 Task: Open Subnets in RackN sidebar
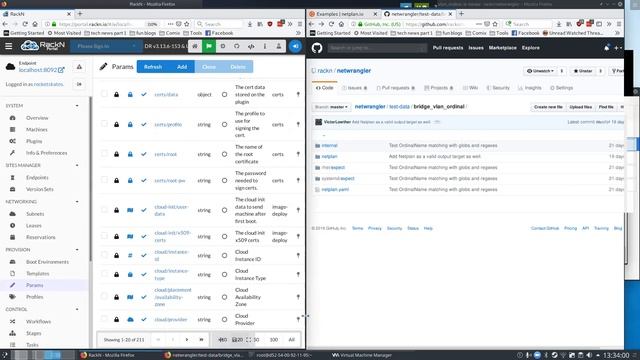[35, 214]
